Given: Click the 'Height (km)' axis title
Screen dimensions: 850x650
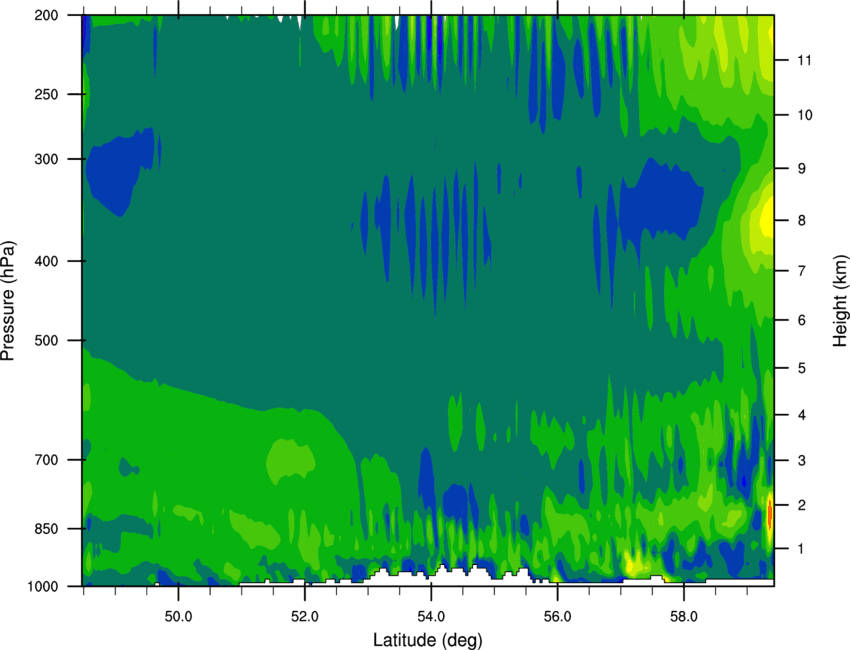Looking at the screenshot, I should coord(840,300).
